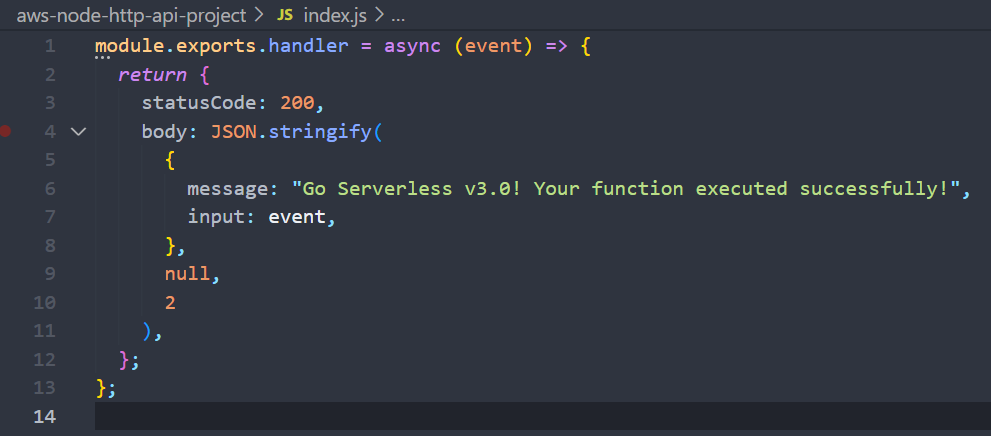Toggle the breakpoint dot on line 4
The width and height of the screenshot is (991, 436).
pos(7,131)
